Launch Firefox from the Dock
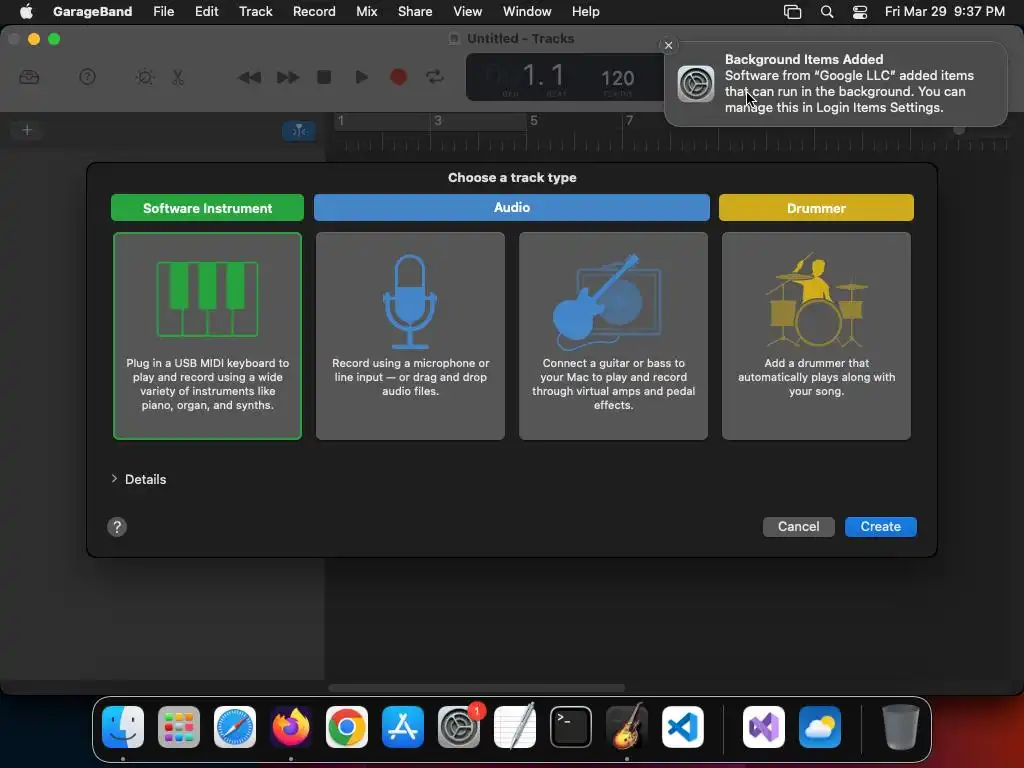 291,727
